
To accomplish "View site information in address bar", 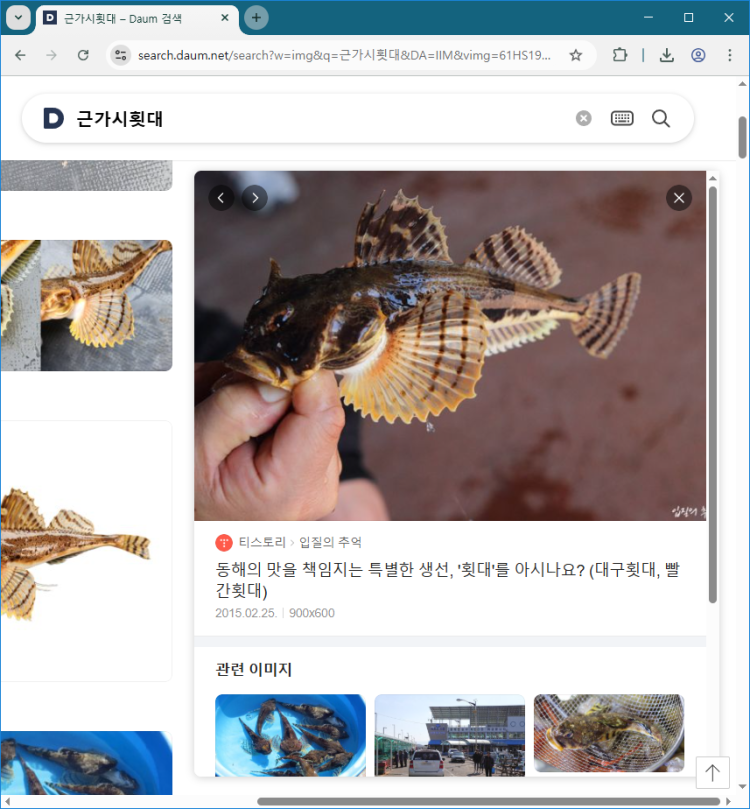I will click(x=121, y=55).
